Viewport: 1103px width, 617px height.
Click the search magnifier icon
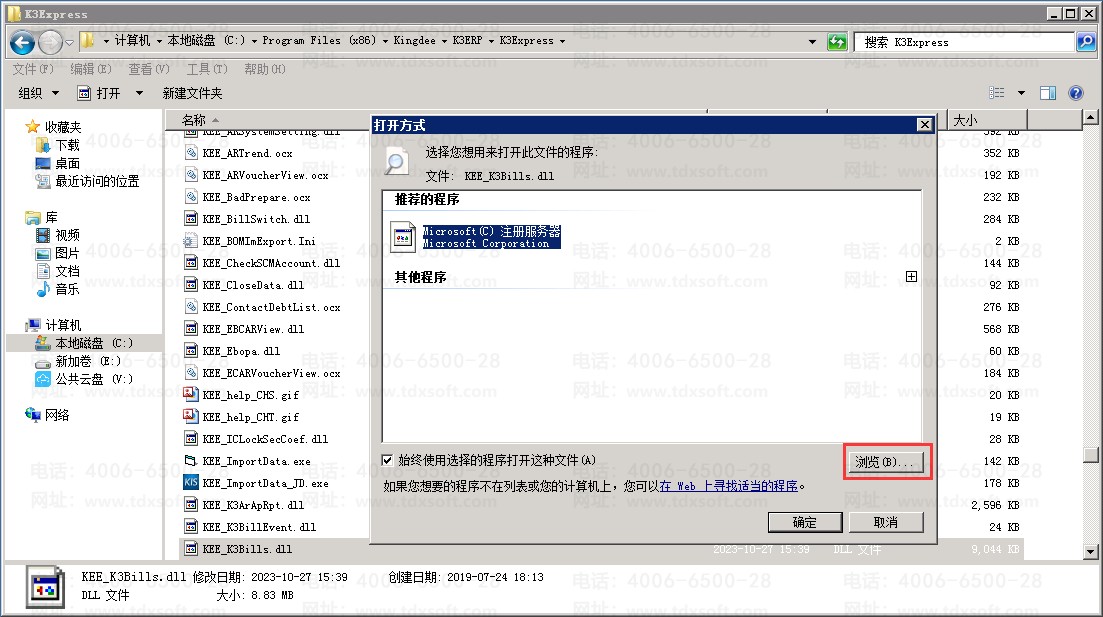(x=1086, y=42)
